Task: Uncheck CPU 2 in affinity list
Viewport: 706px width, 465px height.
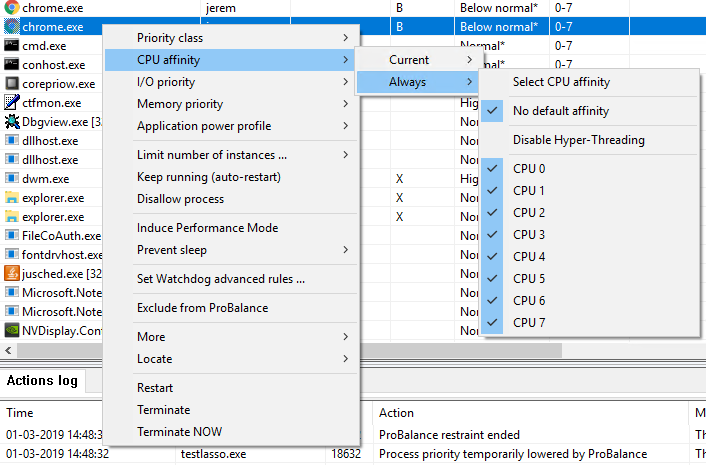Action: point(492,212)
